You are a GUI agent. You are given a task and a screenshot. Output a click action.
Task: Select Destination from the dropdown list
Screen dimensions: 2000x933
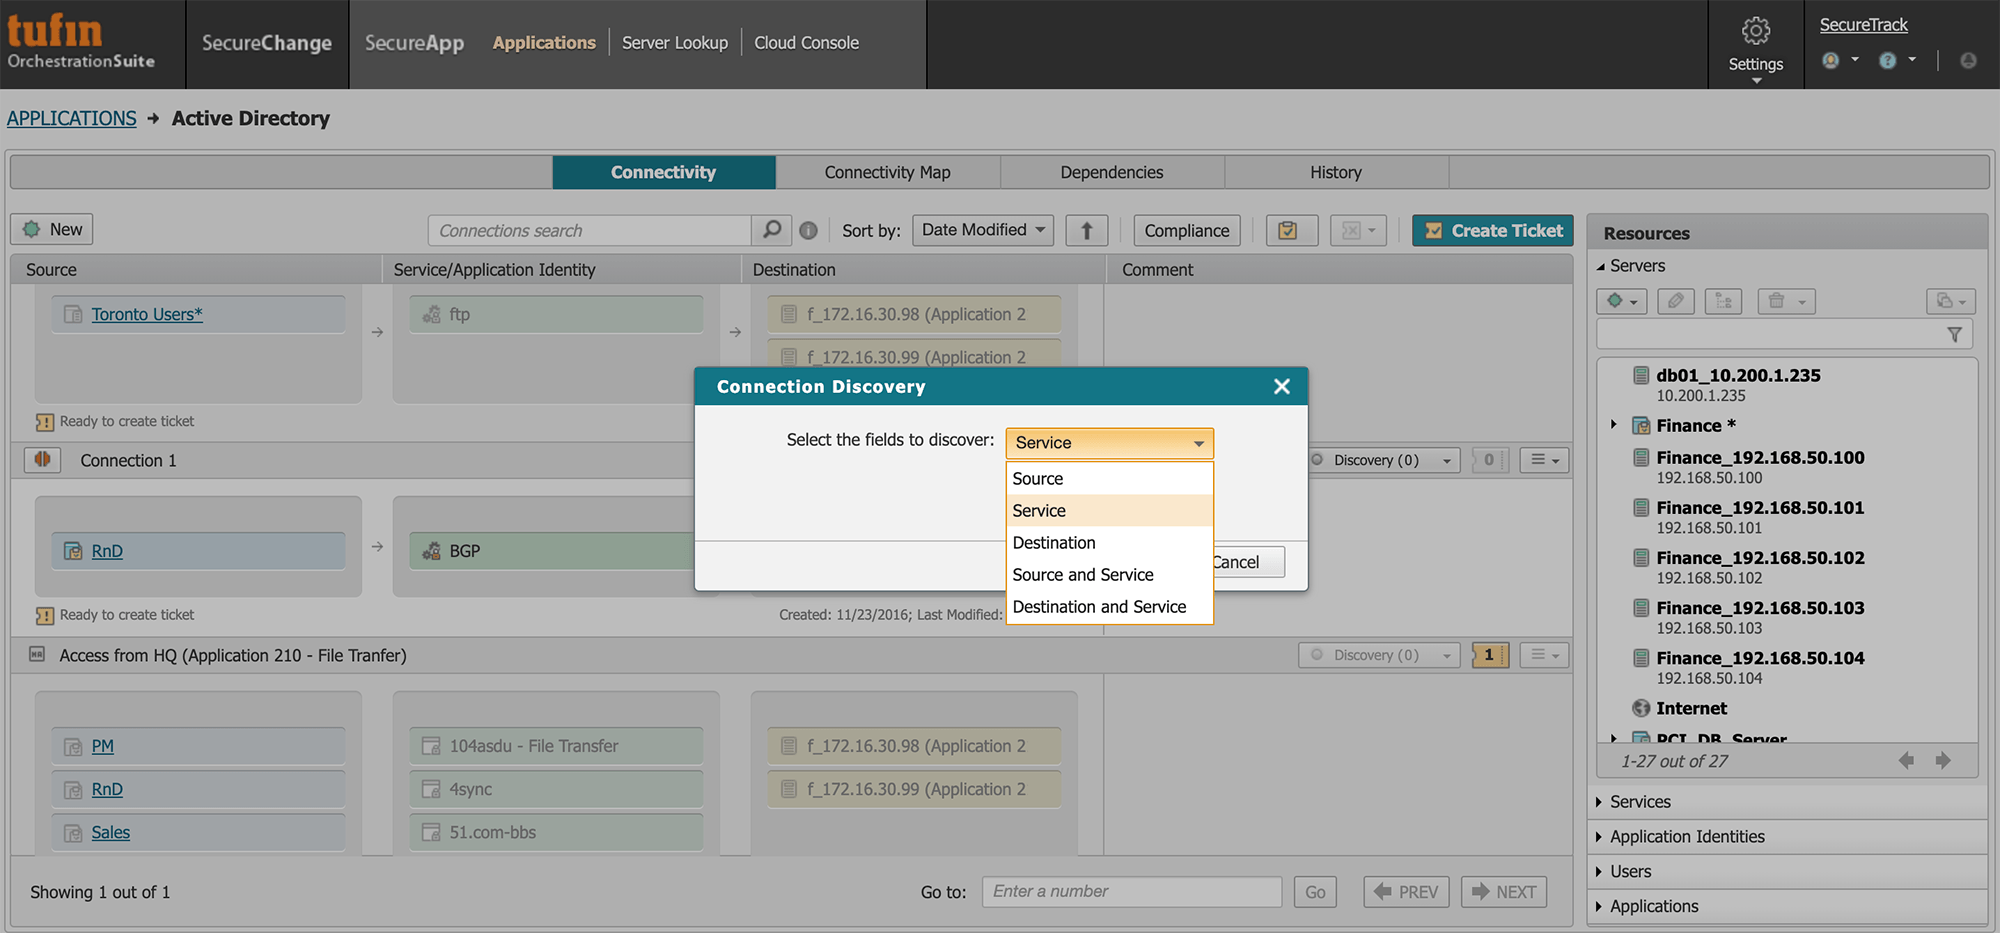click(1109, 543)
